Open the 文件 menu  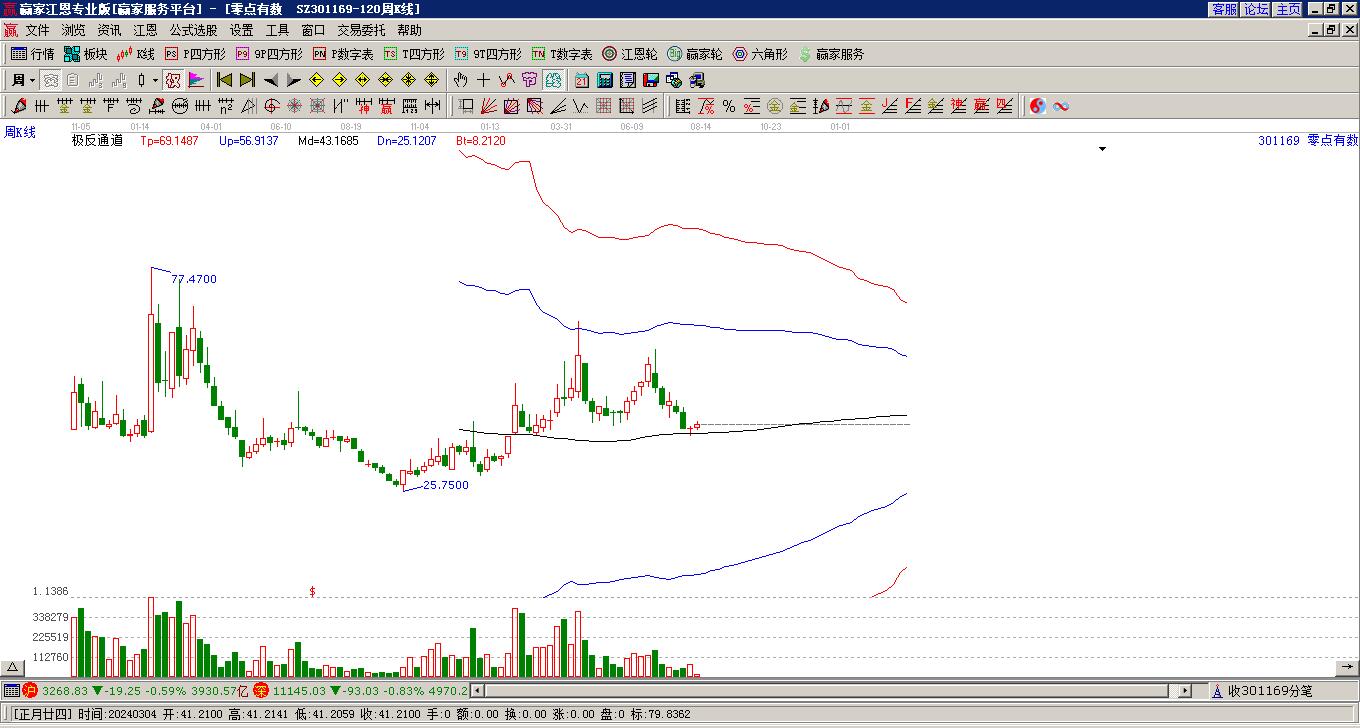pyautogui.click(x=37, y=30)
